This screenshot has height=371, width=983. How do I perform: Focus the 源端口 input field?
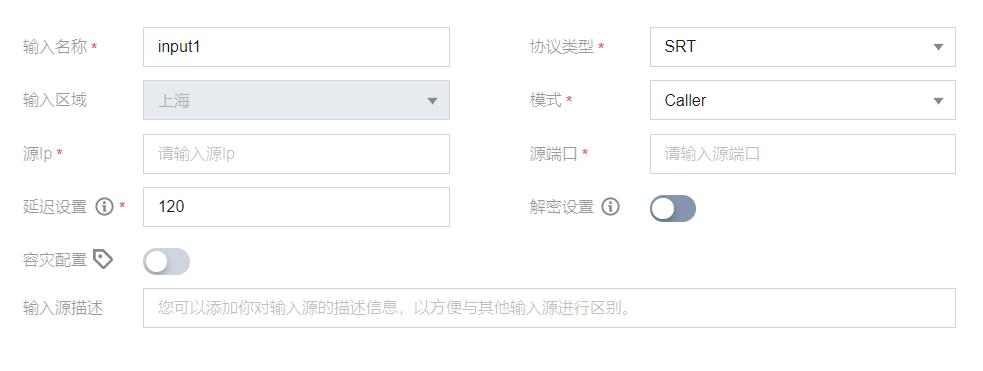pyautogui.click(x=802, y=154)
